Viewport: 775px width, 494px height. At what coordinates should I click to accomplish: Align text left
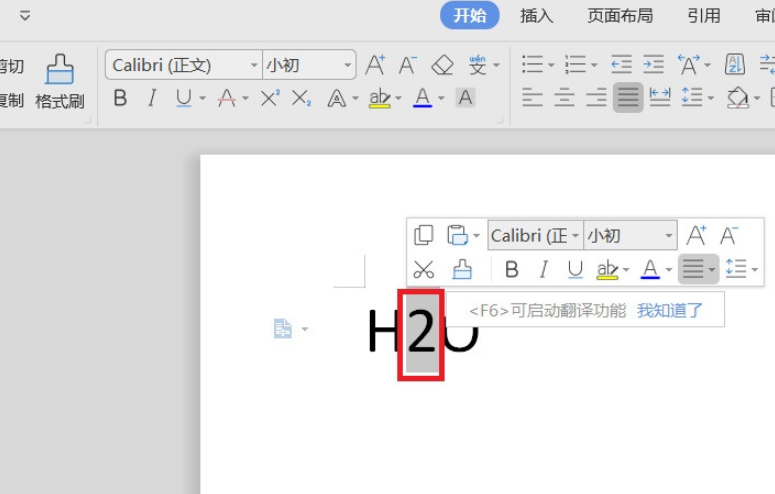[x=532, y=97]
